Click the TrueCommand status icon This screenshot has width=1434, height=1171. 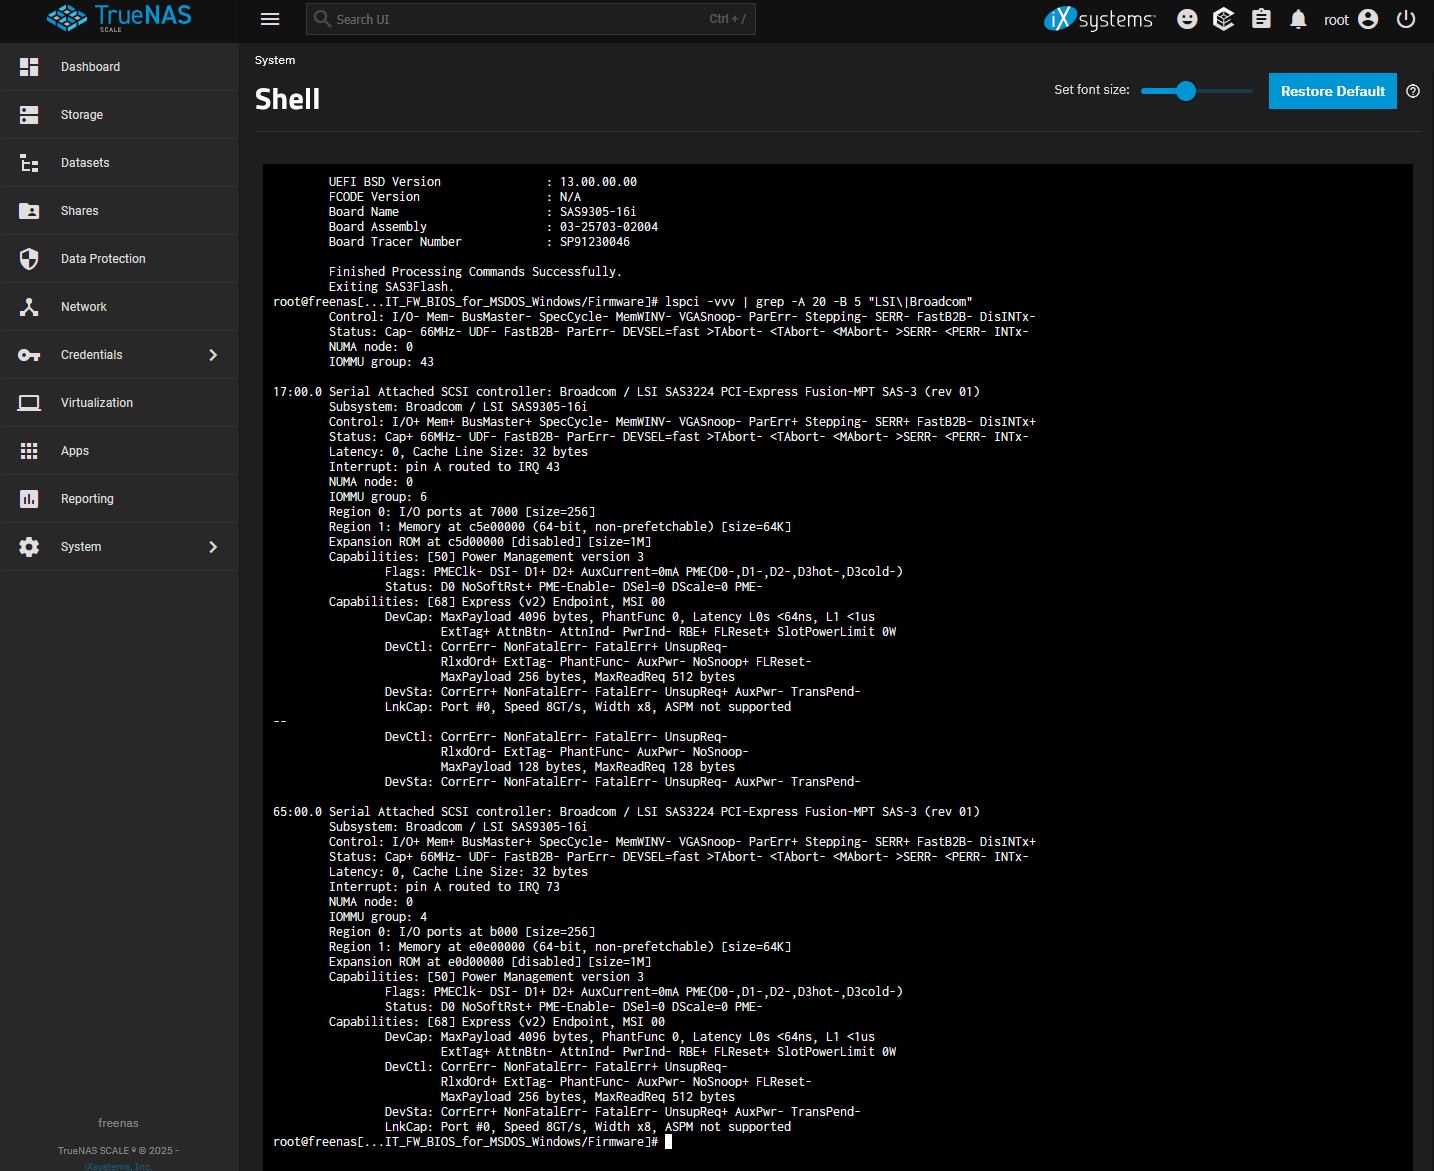[x=1223, y=19]
